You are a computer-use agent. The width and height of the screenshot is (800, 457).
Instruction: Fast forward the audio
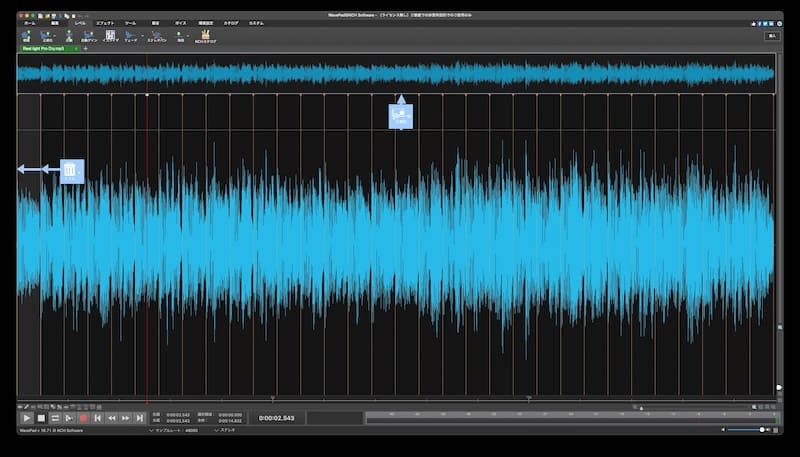[126, 418]
